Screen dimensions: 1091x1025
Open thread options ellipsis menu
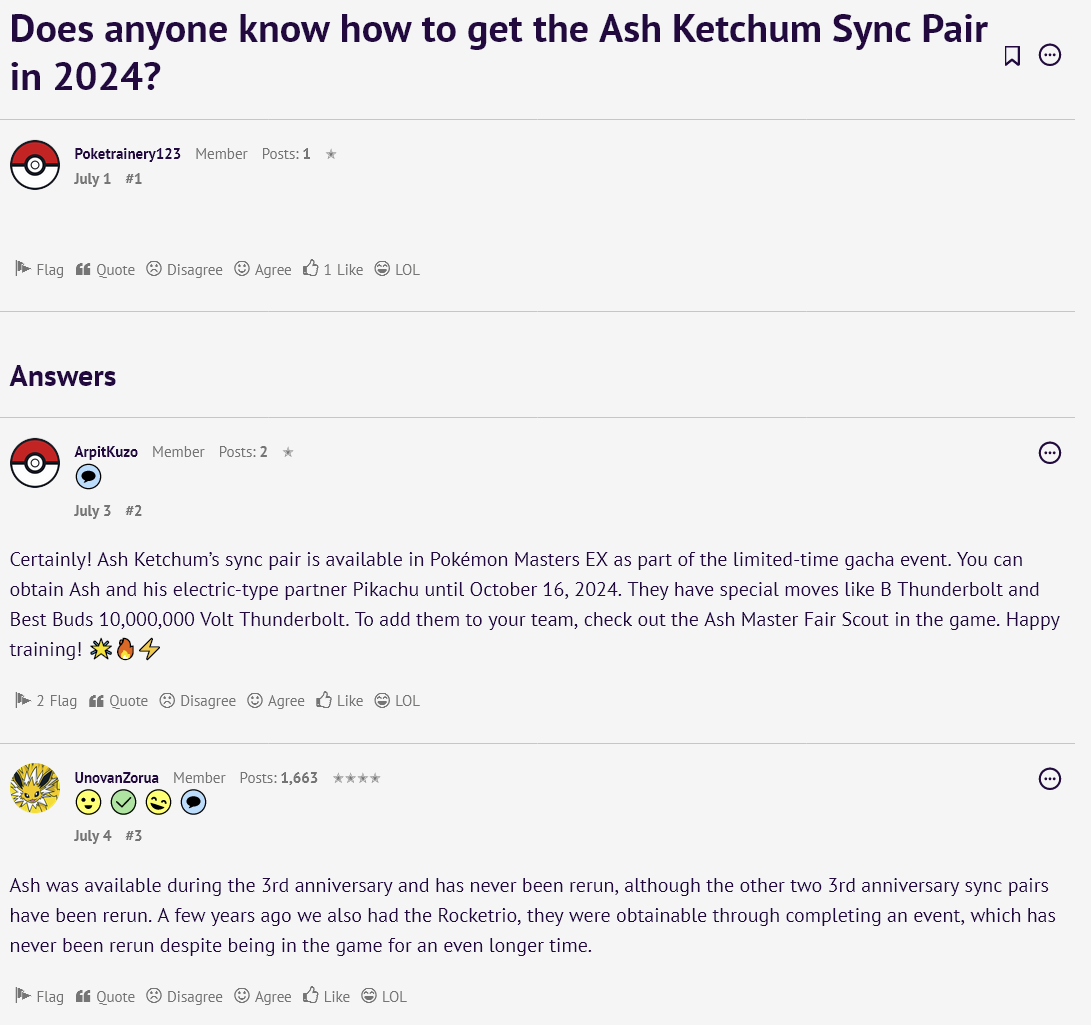pos(1050,55)
